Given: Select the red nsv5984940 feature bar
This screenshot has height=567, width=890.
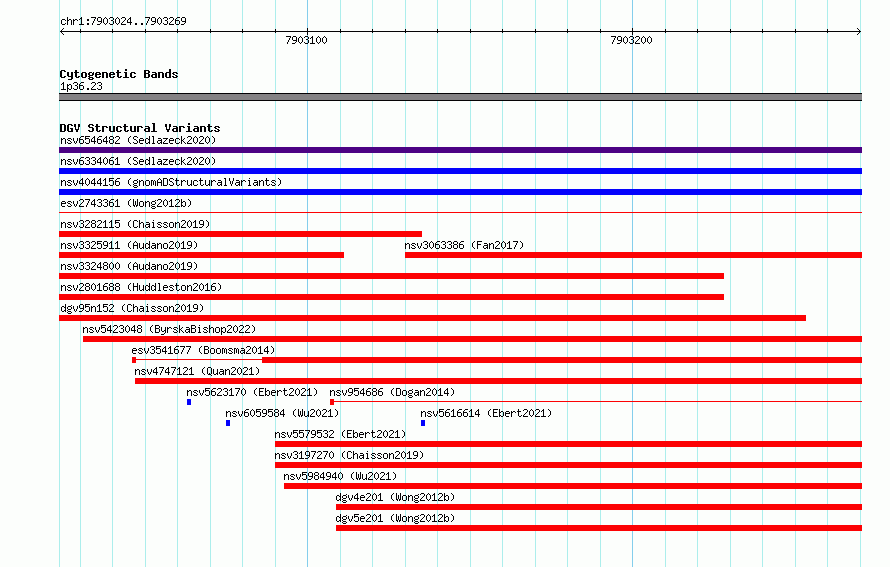Looking at the screenshot, I should [573, 486].
